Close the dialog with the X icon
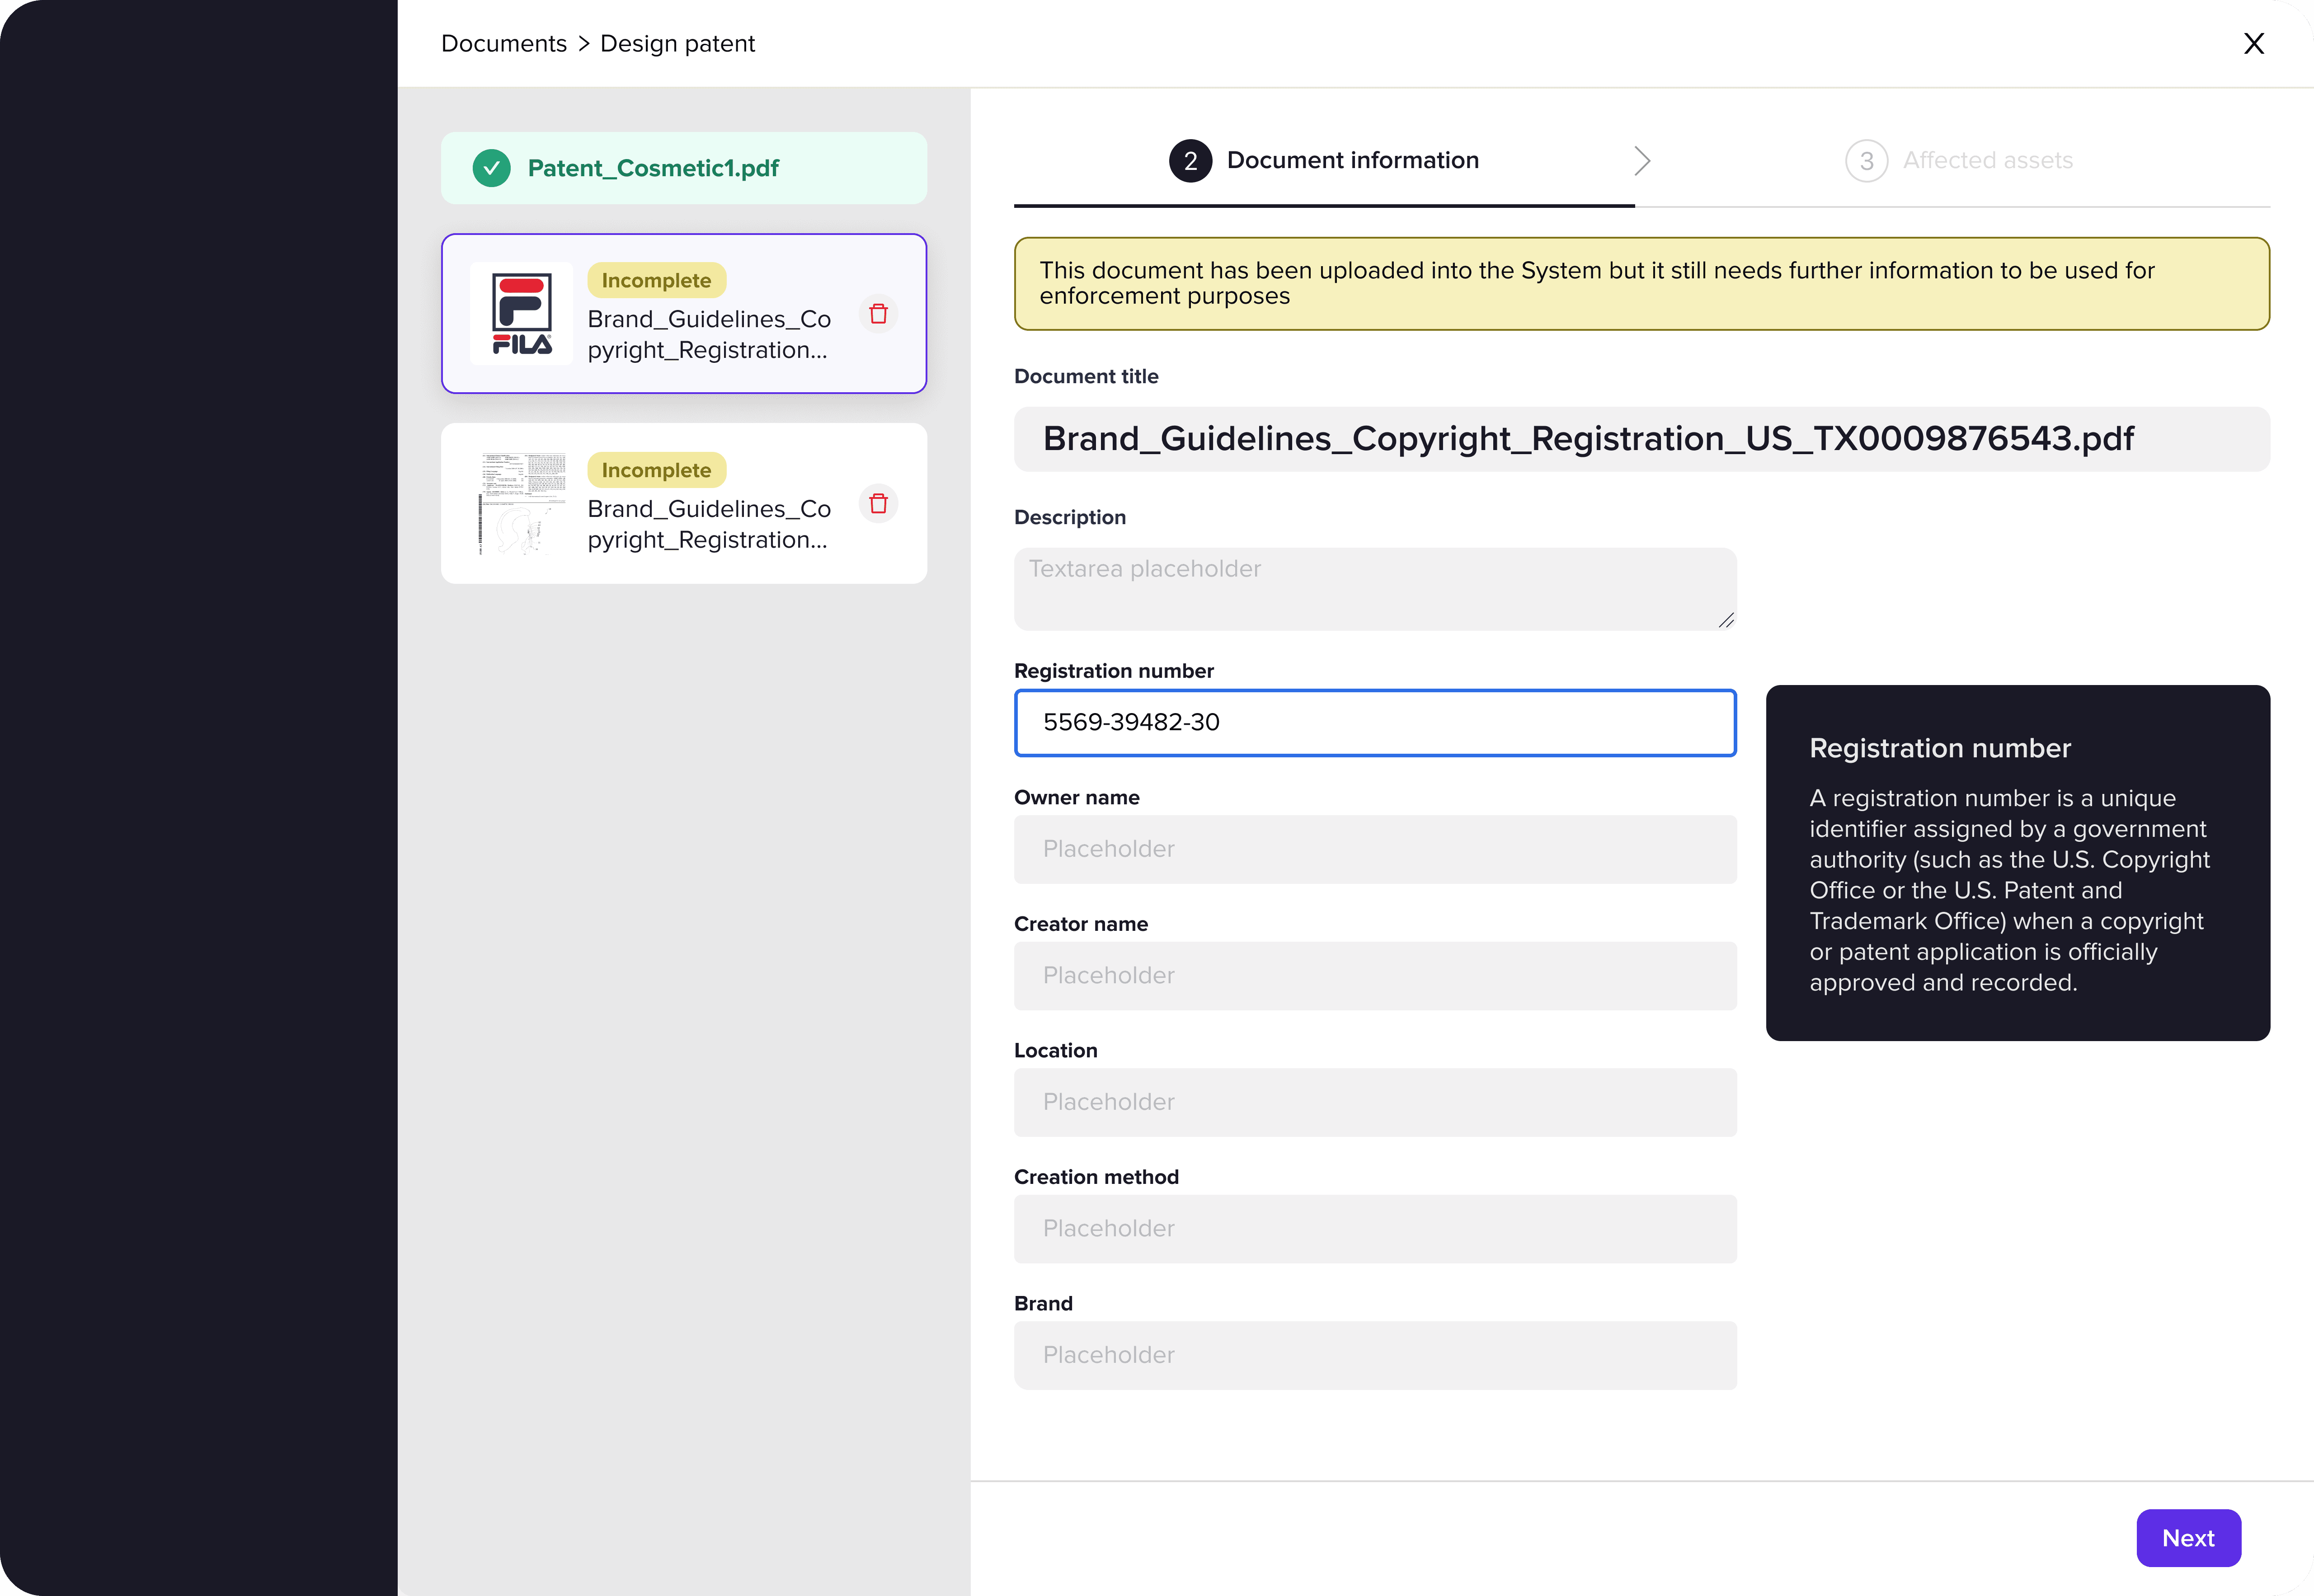This screenshot has width=2314, height=1596. tap(2253, 44)
